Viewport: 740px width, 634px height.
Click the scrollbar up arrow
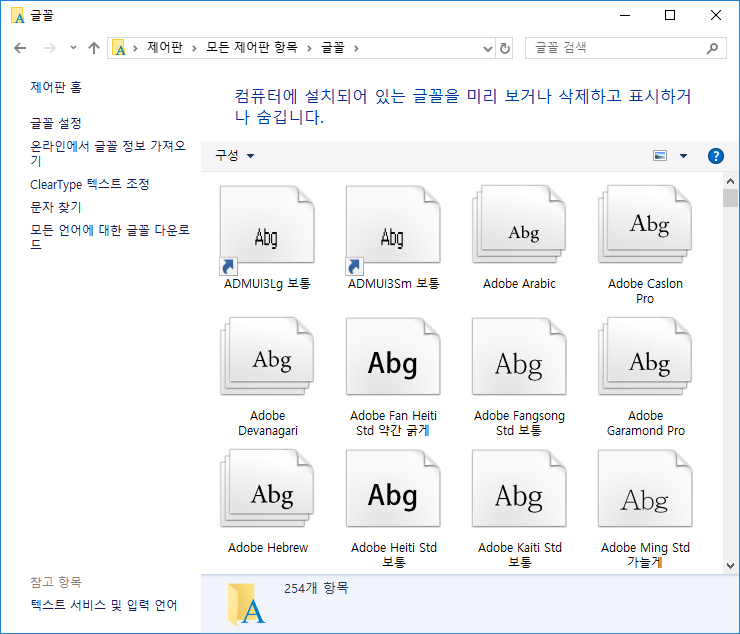click(x=730, y=181)
